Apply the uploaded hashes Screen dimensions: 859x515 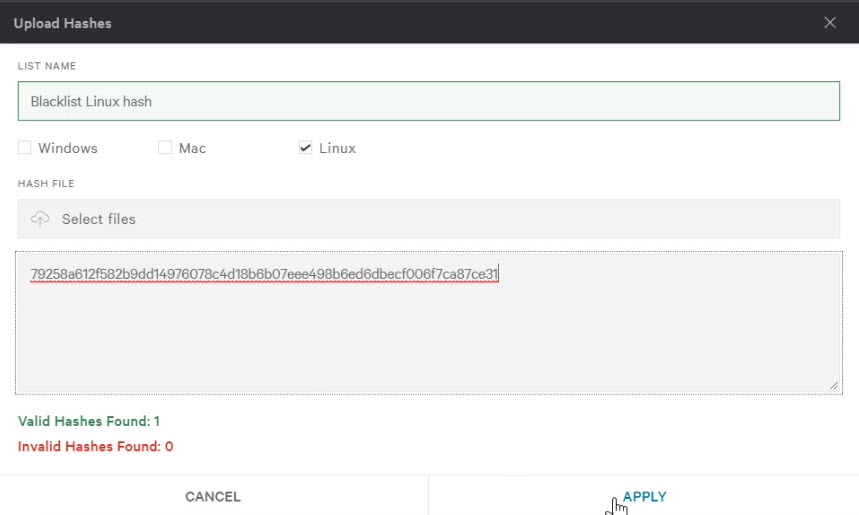pyautogui.click(x=644, y=496)
